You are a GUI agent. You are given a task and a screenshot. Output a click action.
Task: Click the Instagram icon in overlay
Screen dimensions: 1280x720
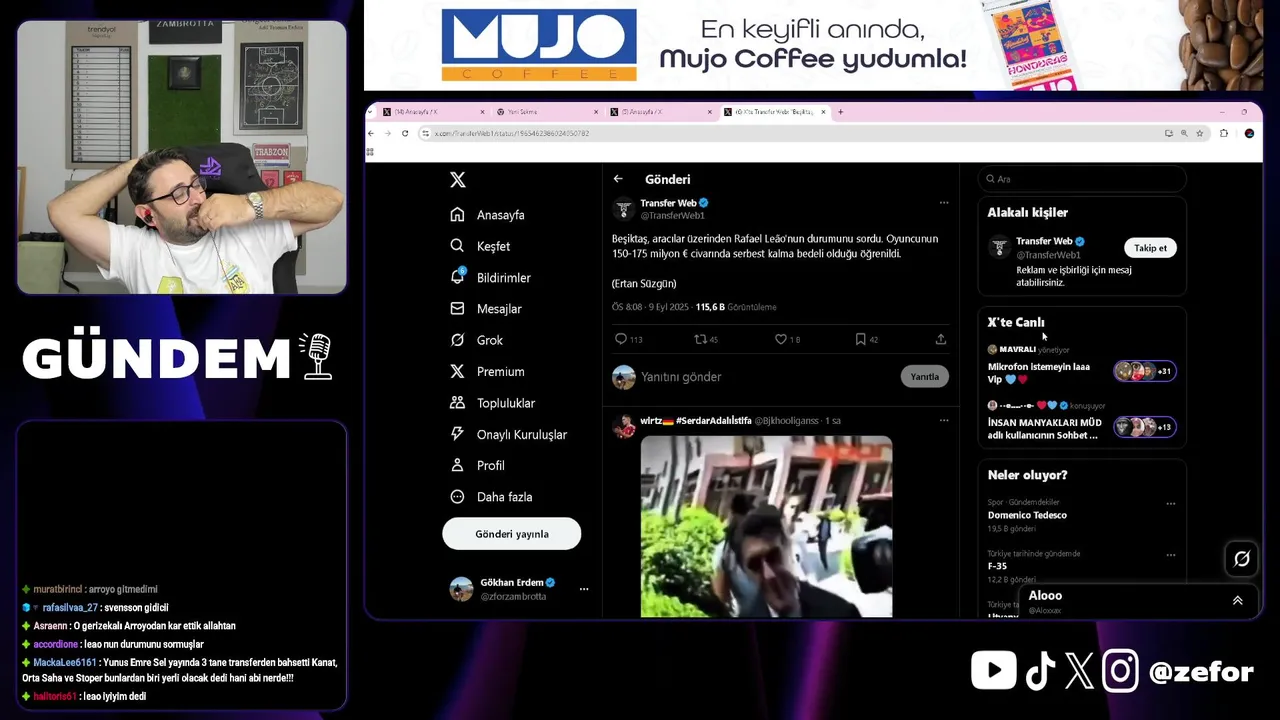(x=1121, y=671)
